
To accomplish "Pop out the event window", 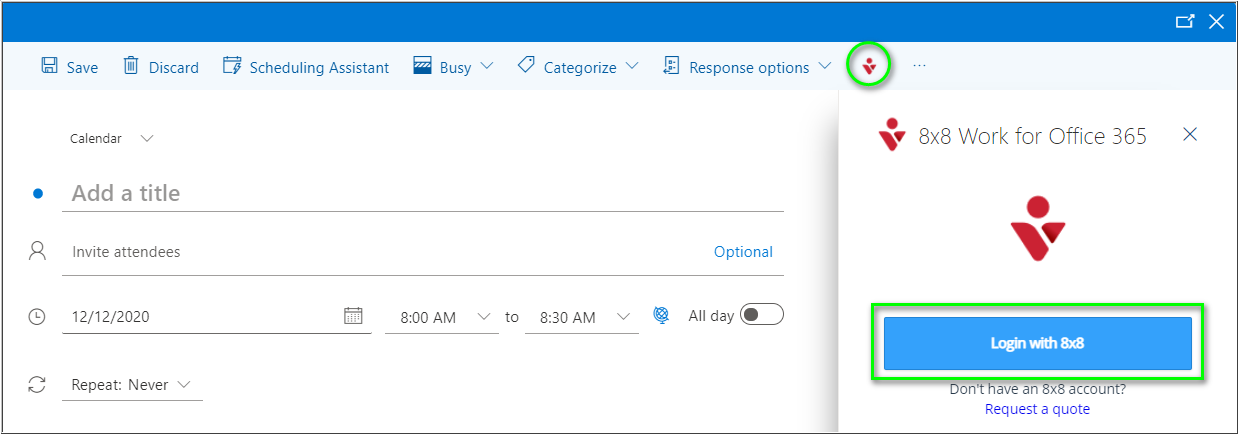I will [x=1185, y=21].
